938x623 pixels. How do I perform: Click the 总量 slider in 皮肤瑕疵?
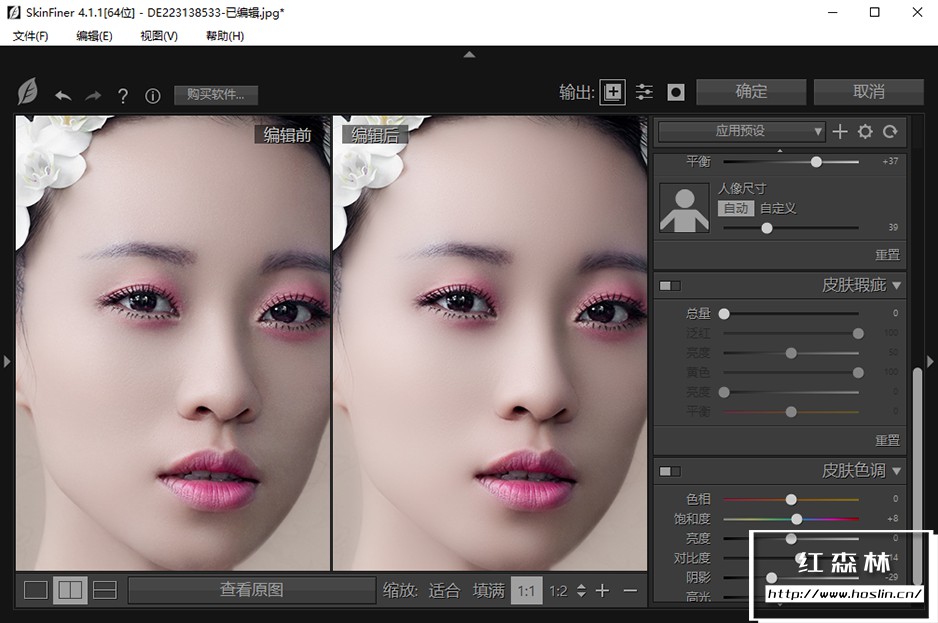[791, 314]
